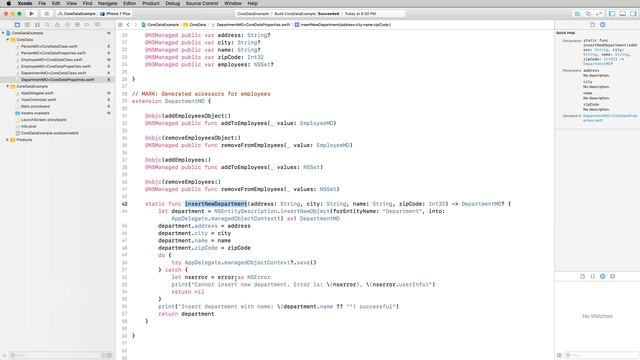Screen dimensions: 640x360
Task: Open CoreData jump bar folder segment
Action: click(195, 25)
